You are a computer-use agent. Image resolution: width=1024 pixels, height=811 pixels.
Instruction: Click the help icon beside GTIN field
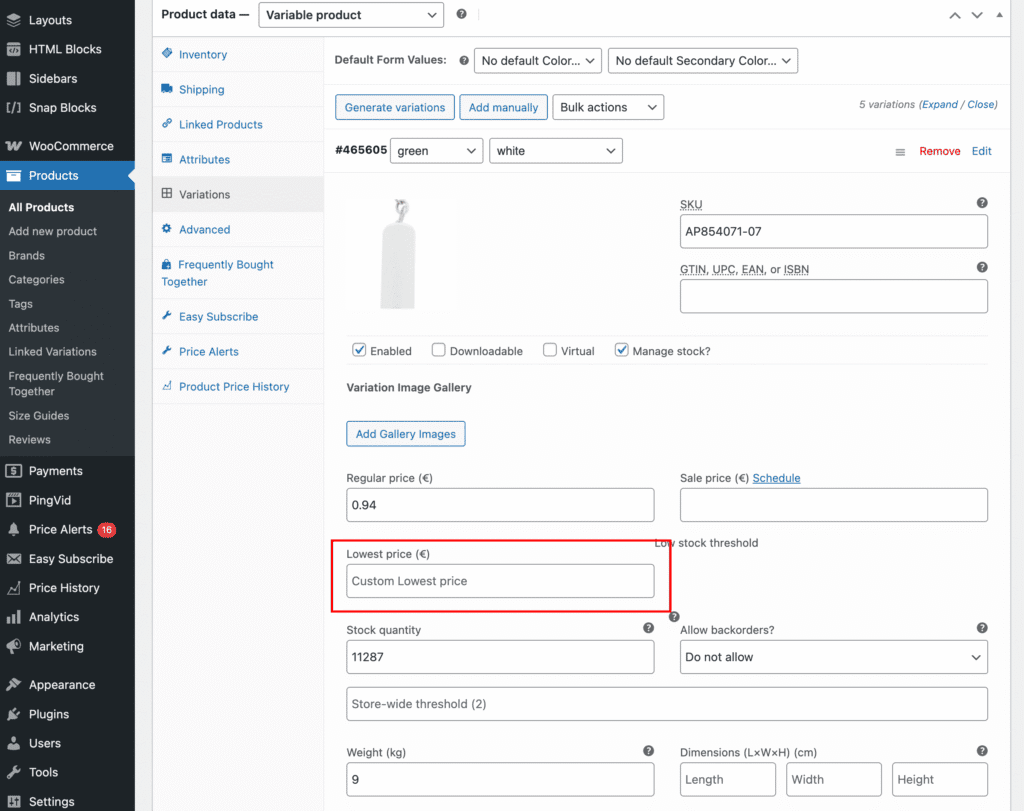point(982,267)
